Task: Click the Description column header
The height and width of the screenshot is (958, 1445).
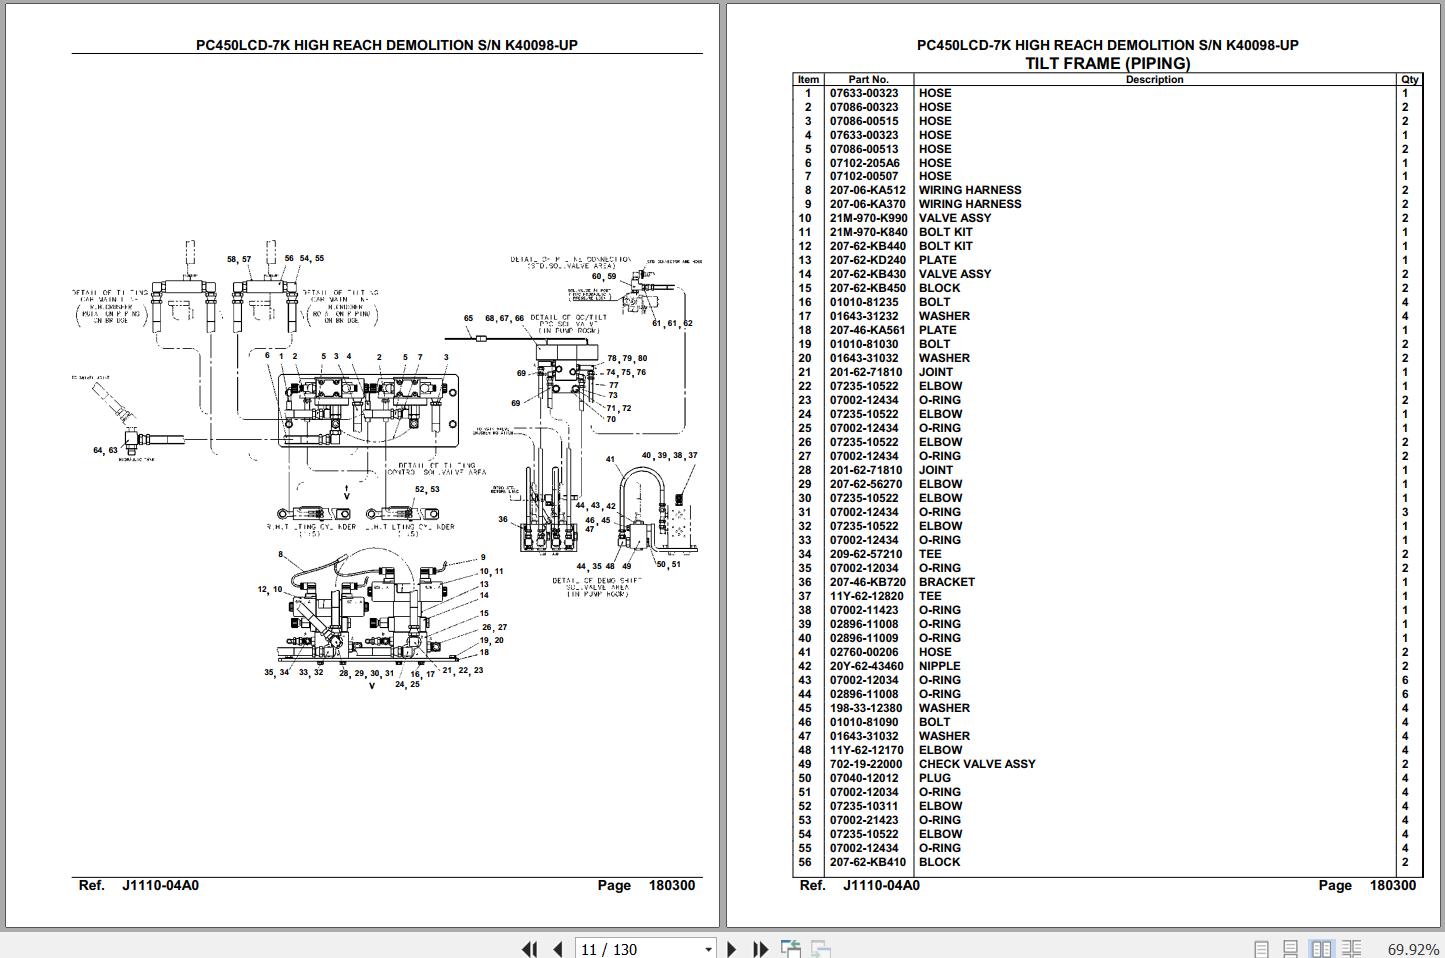Action: click(1154, 79)
